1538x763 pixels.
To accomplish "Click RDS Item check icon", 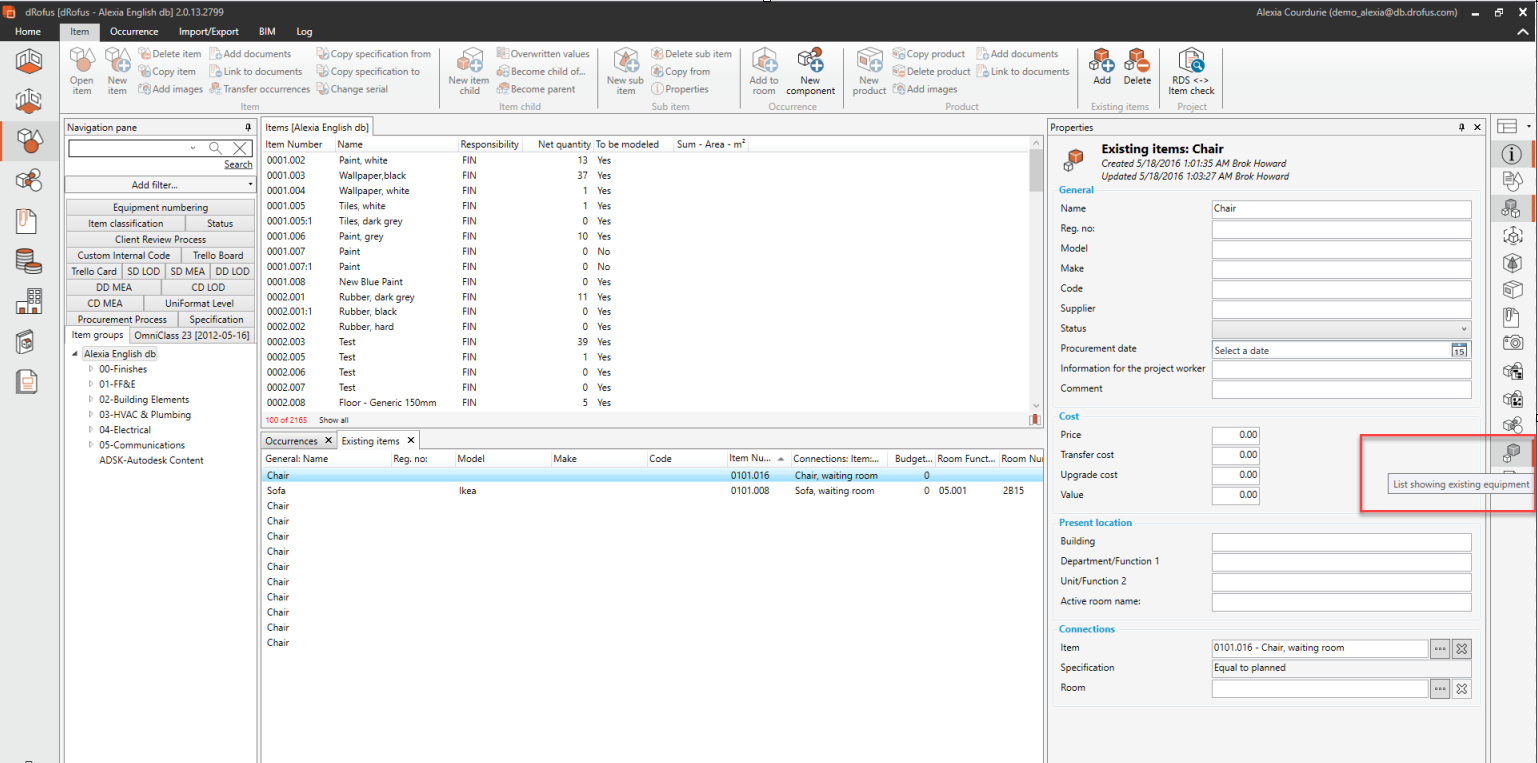I will point(1191,68).
